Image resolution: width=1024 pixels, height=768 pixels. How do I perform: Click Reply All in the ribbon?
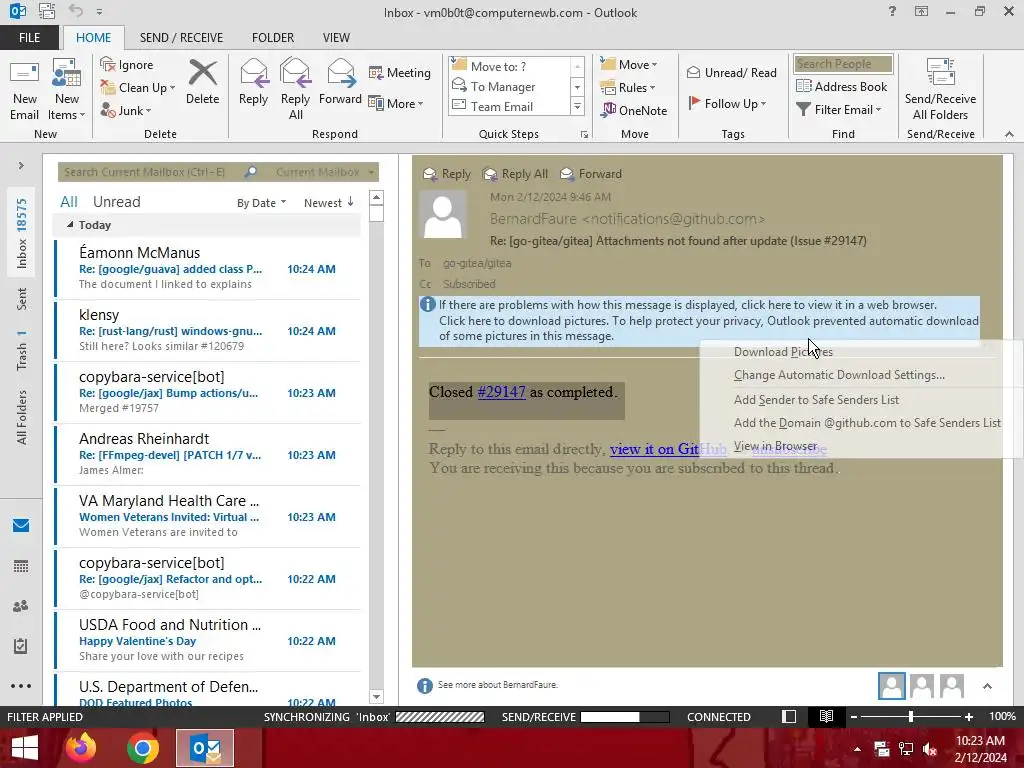[x=295, y=89]
